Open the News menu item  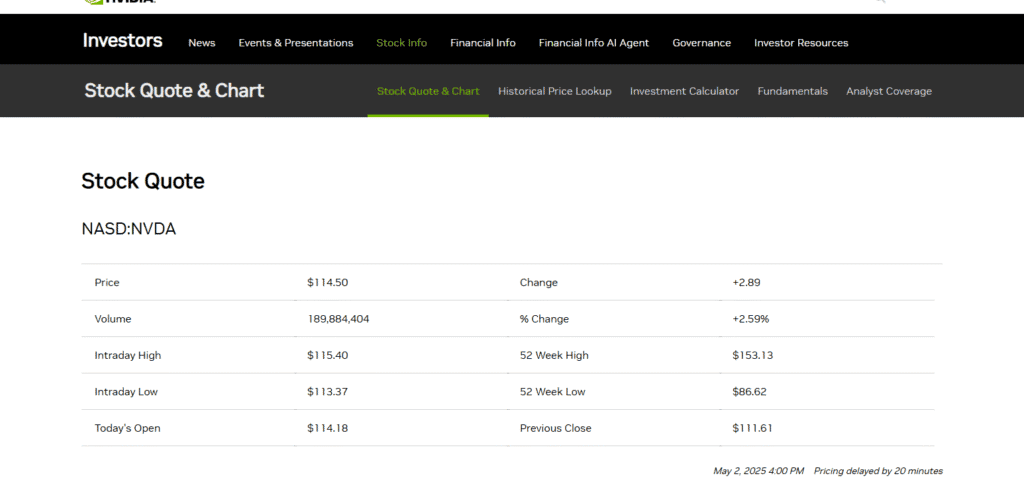point(202,43)
